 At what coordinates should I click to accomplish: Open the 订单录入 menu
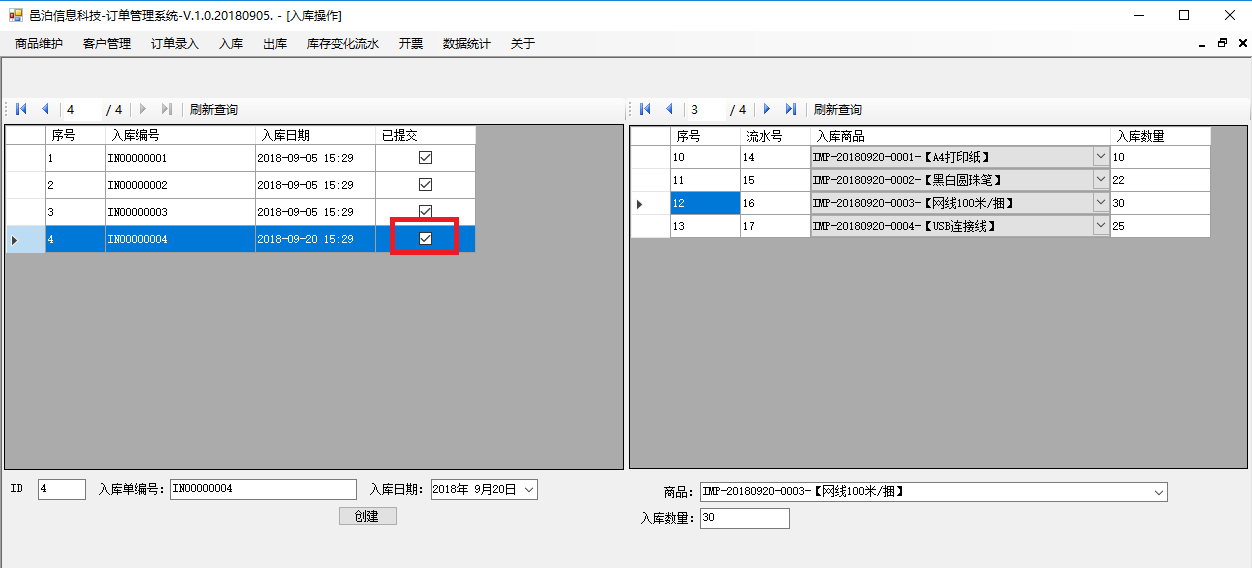(x=175, y=44)
